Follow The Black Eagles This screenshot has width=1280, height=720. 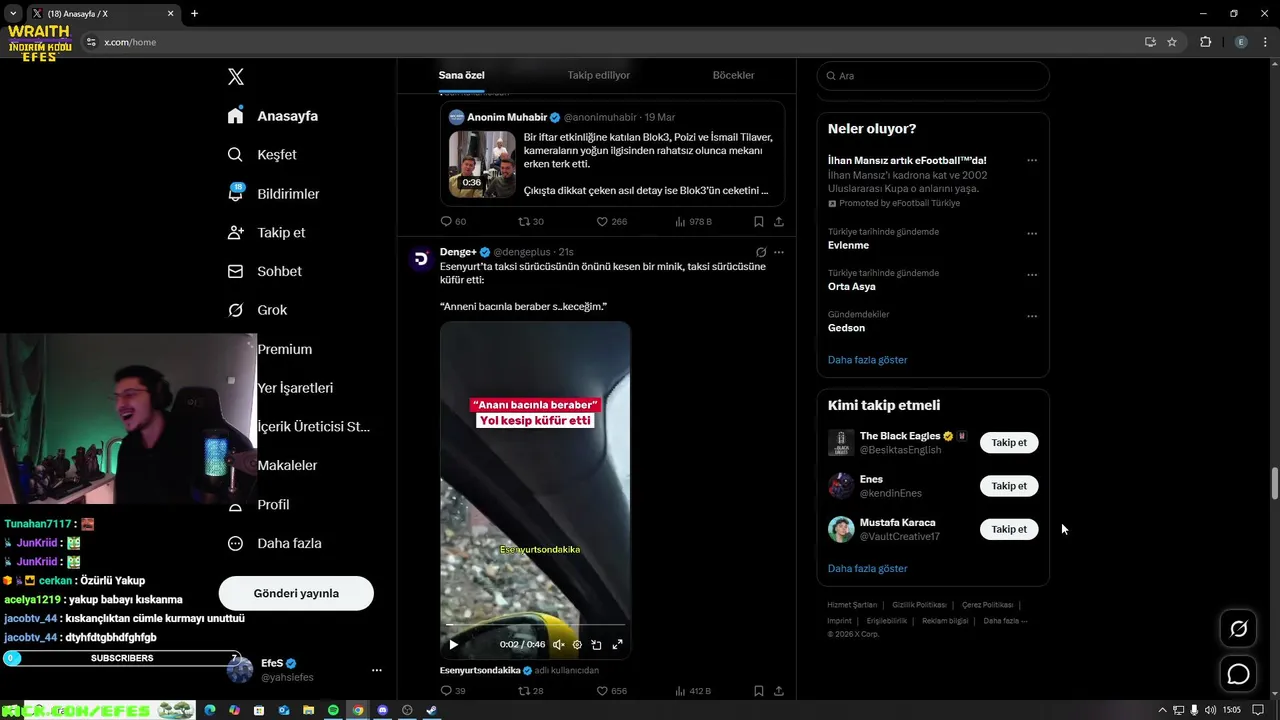[1009, 443]
